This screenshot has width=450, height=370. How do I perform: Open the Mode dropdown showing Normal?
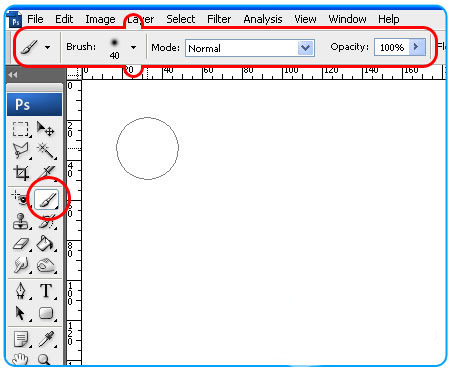coord(250,48)
